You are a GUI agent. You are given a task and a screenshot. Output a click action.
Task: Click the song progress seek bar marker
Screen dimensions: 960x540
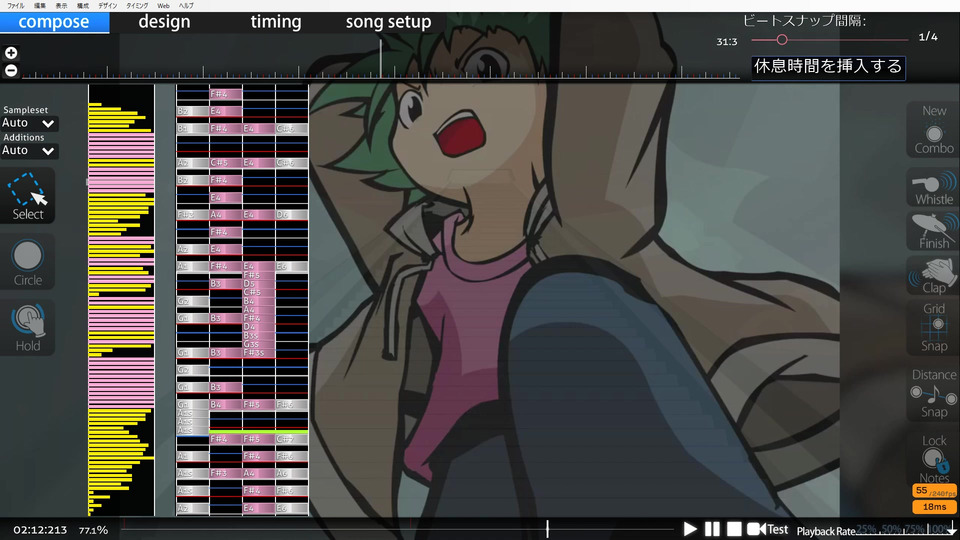pos(547,528)
